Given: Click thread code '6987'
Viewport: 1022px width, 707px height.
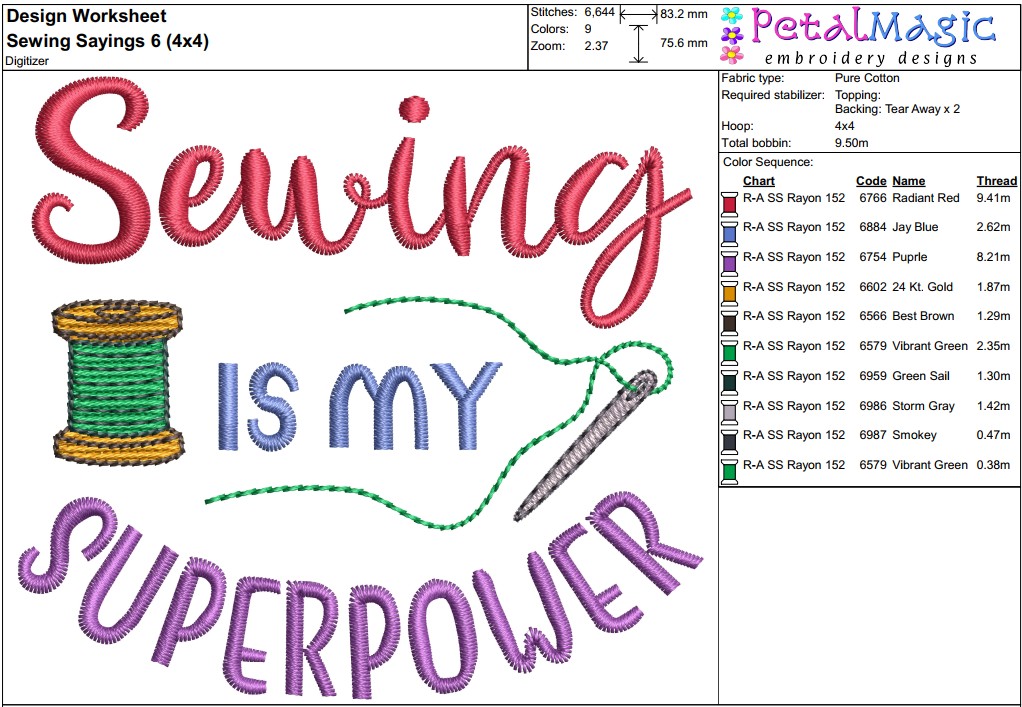Looking at the screenshot, I should [873, 435].
